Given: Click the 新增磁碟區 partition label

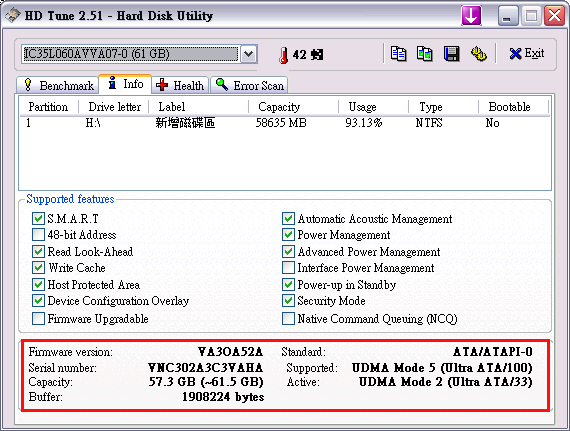Looking at the screenshot, I should click(x=185, y=123).
